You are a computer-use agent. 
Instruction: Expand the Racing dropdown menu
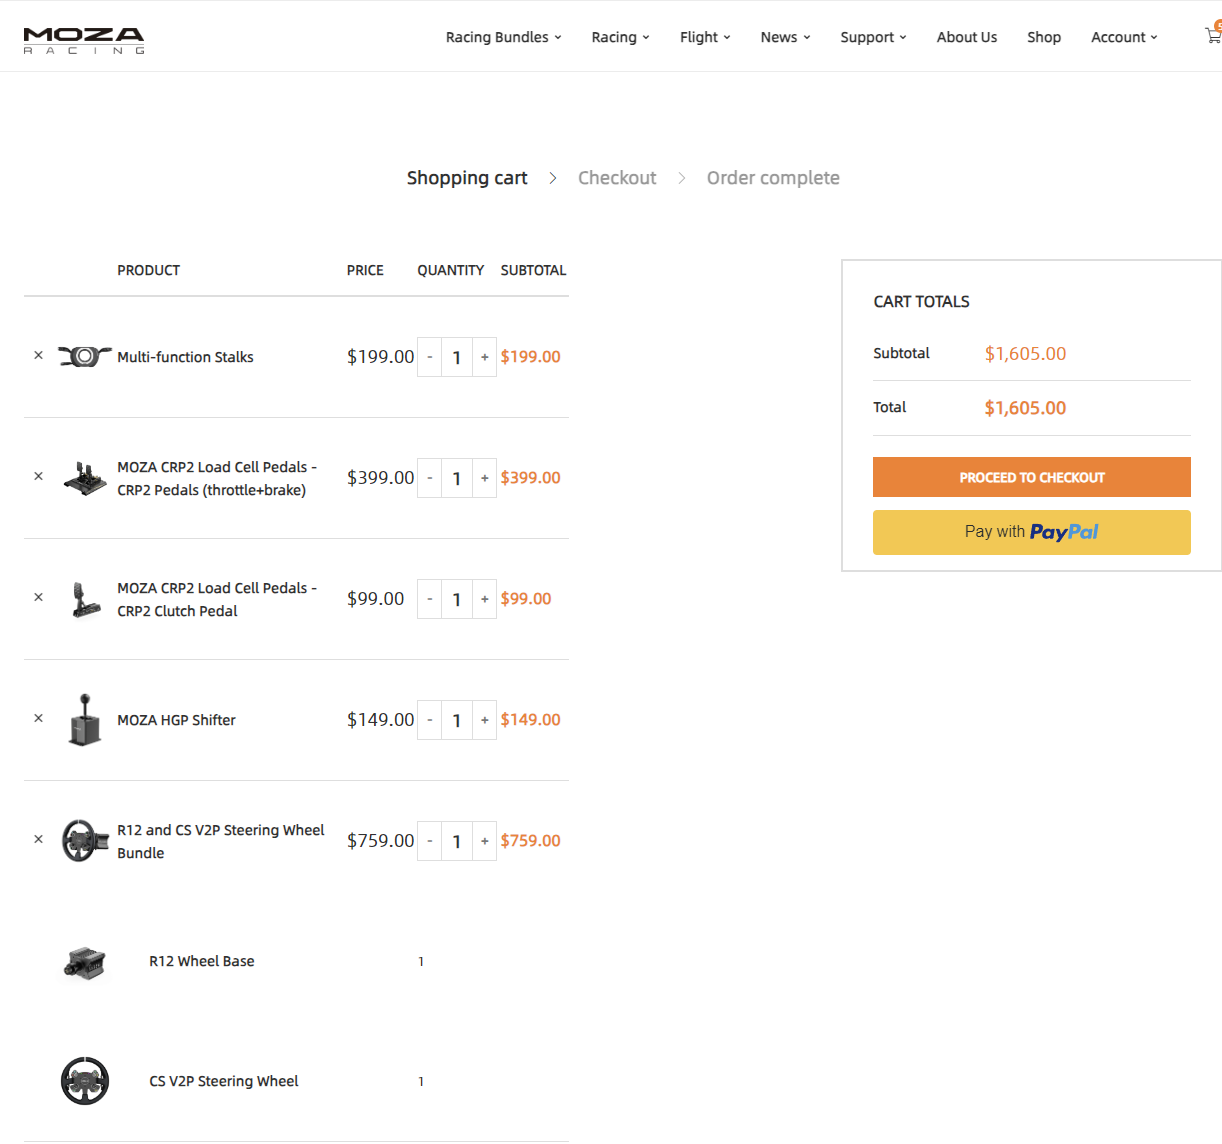click(x=620, y=37)
